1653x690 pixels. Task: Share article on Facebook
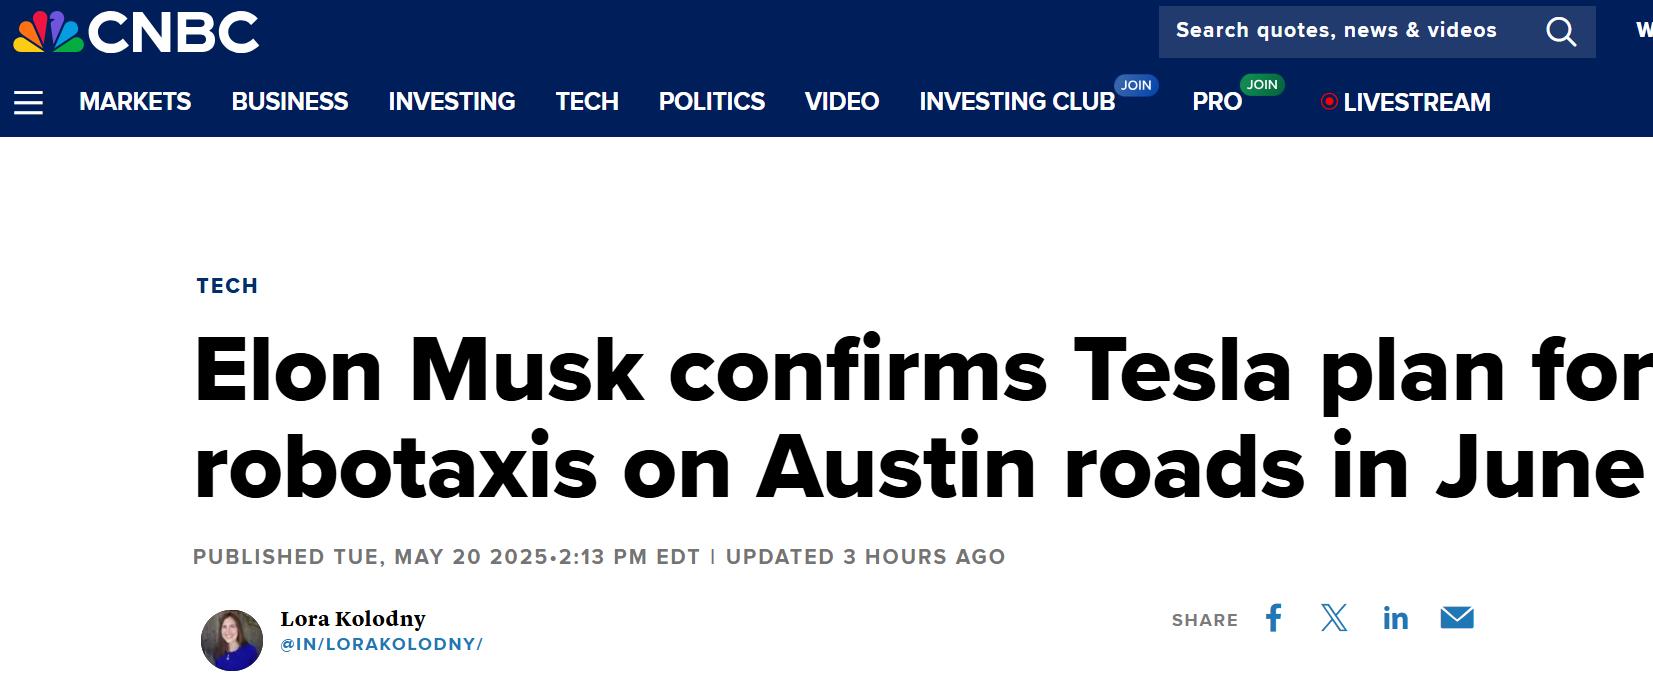[x=1273, y=618]
